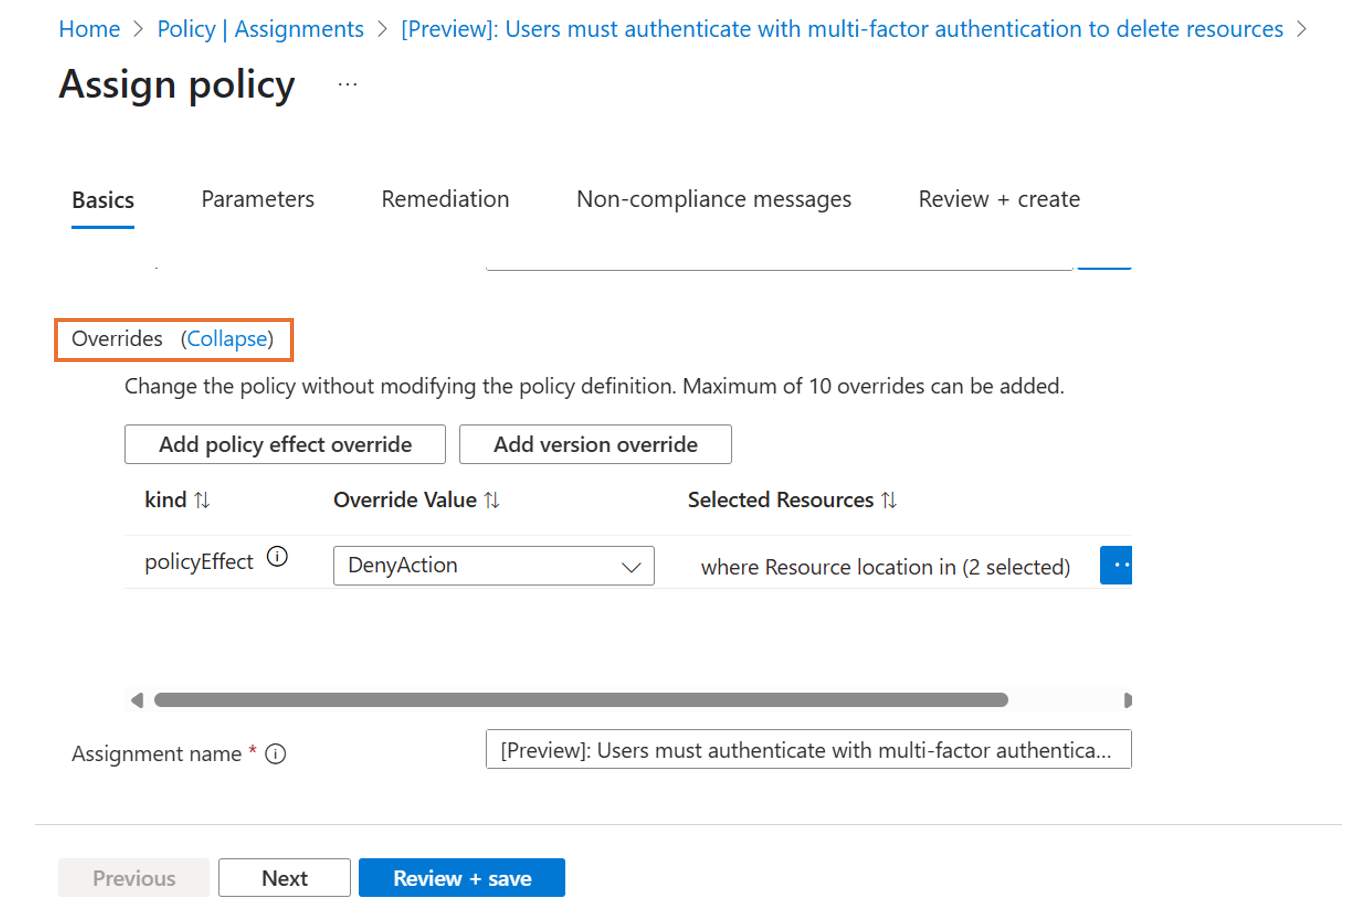This screenshot has width=1366, height=909.
Task: Collapse the Overrides section
Action: tap(228, 339)
